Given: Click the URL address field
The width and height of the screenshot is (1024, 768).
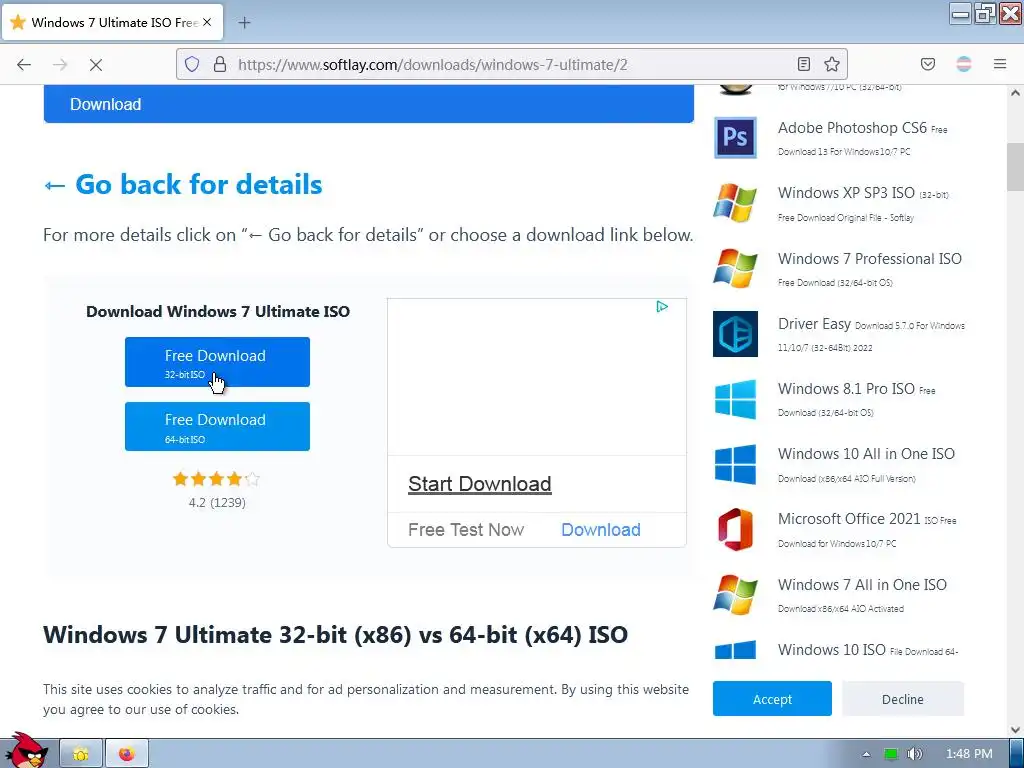Looking at the screenshot, I should tap(513, 64).
